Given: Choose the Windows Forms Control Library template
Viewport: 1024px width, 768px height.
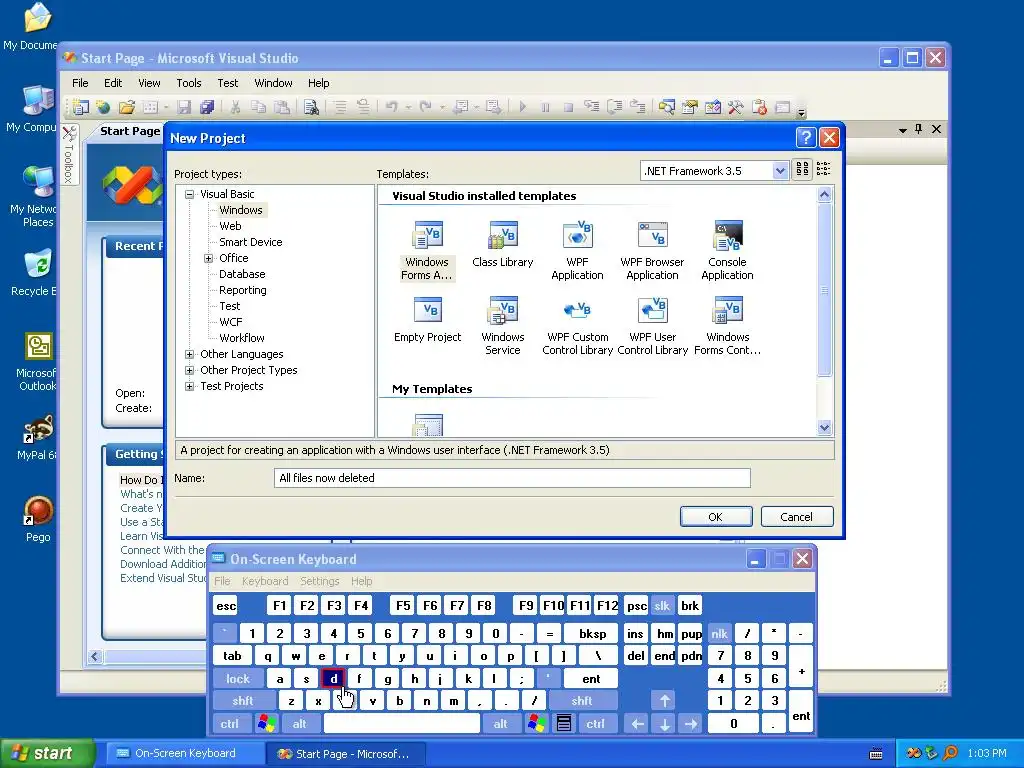Looking at the screenshot, I should point(728,326).
